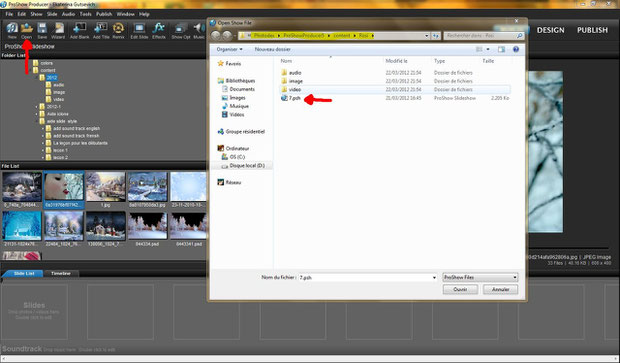Open the Effects FX icon
This screenshot has width=620, height=363.
(x=159, y=30)
